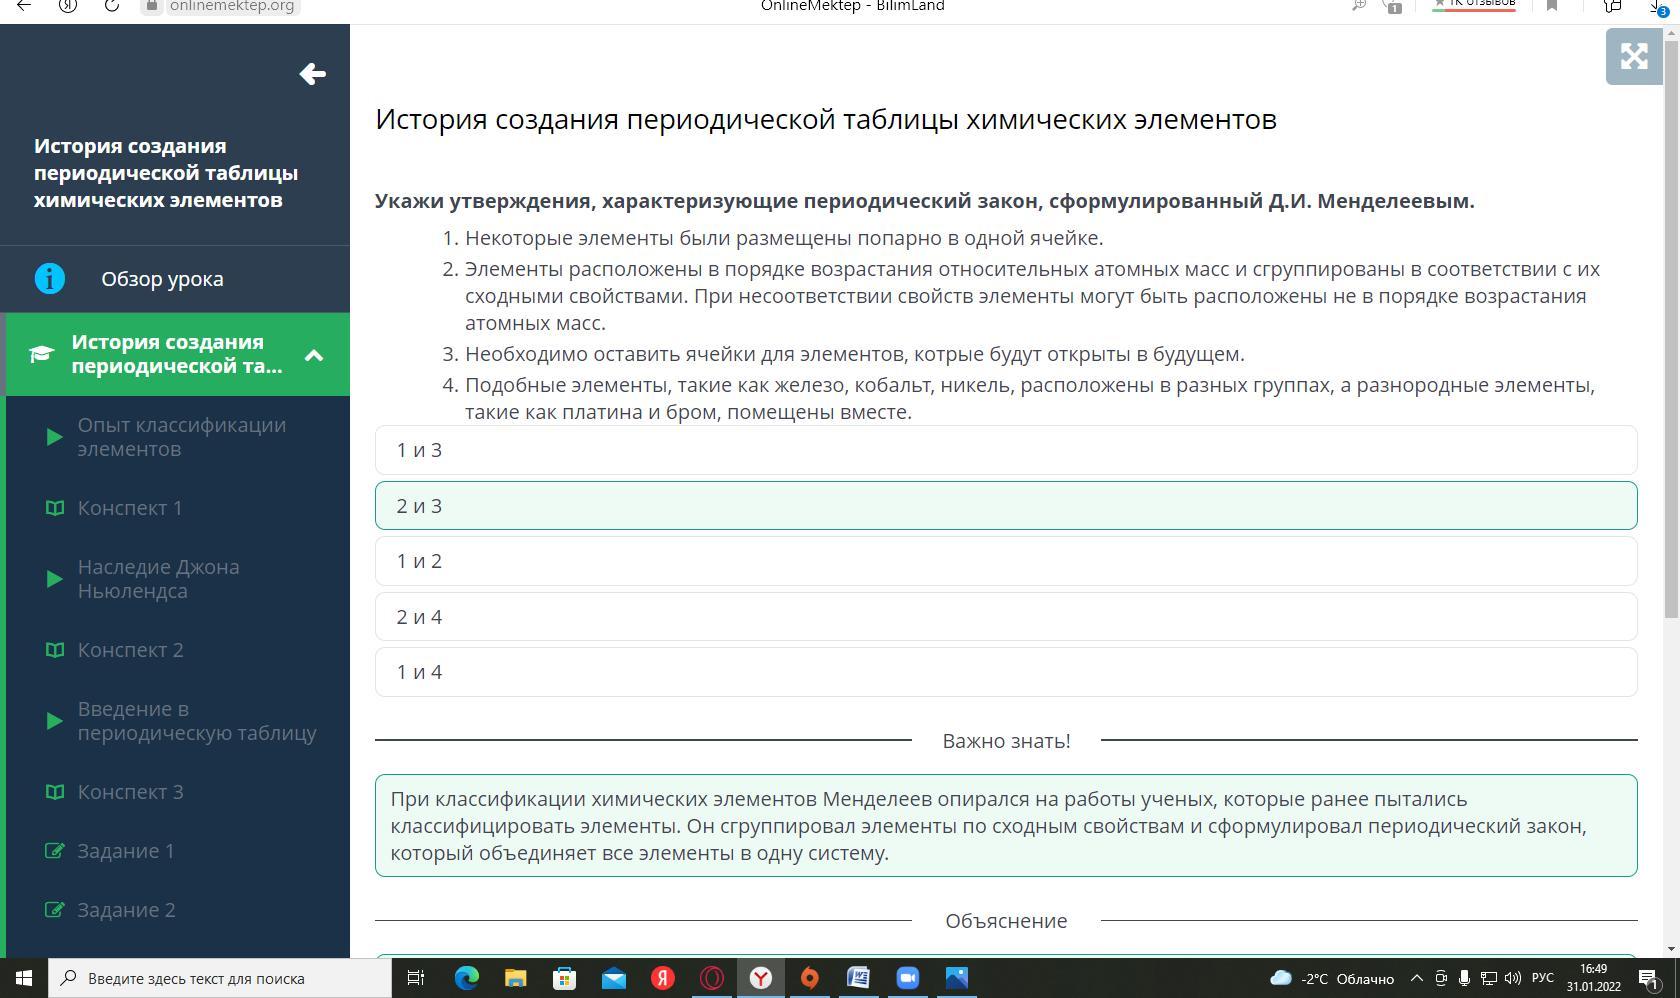The height and width of the screenshot is (998, 1680).
Task: Click the browser bookmark icon
Action: tap(1552, 6)
